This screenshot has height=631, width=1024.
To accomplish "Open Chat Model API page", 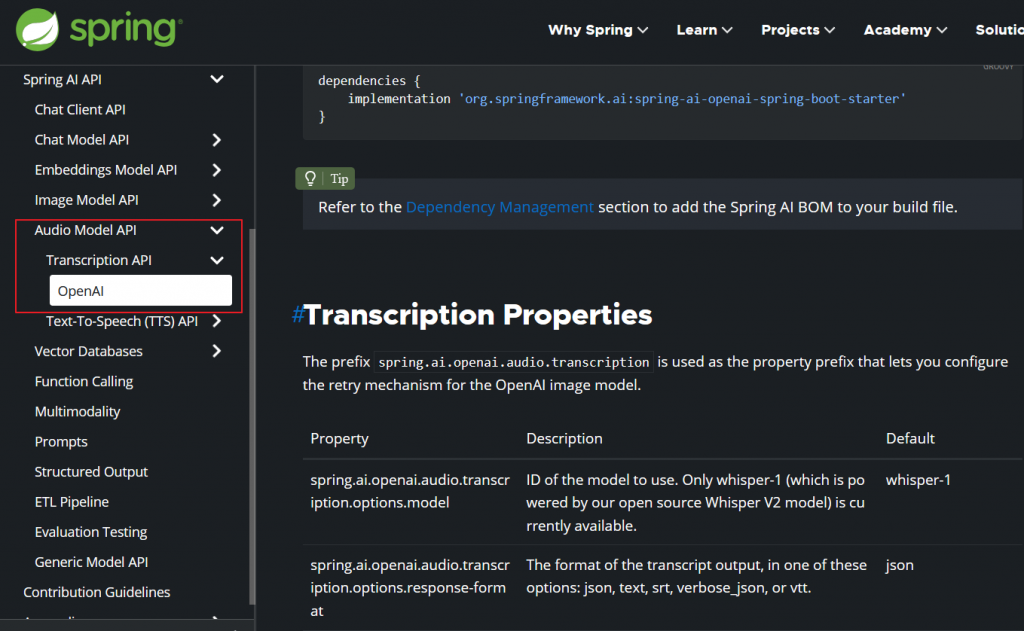I will click(x=82, y=140).
